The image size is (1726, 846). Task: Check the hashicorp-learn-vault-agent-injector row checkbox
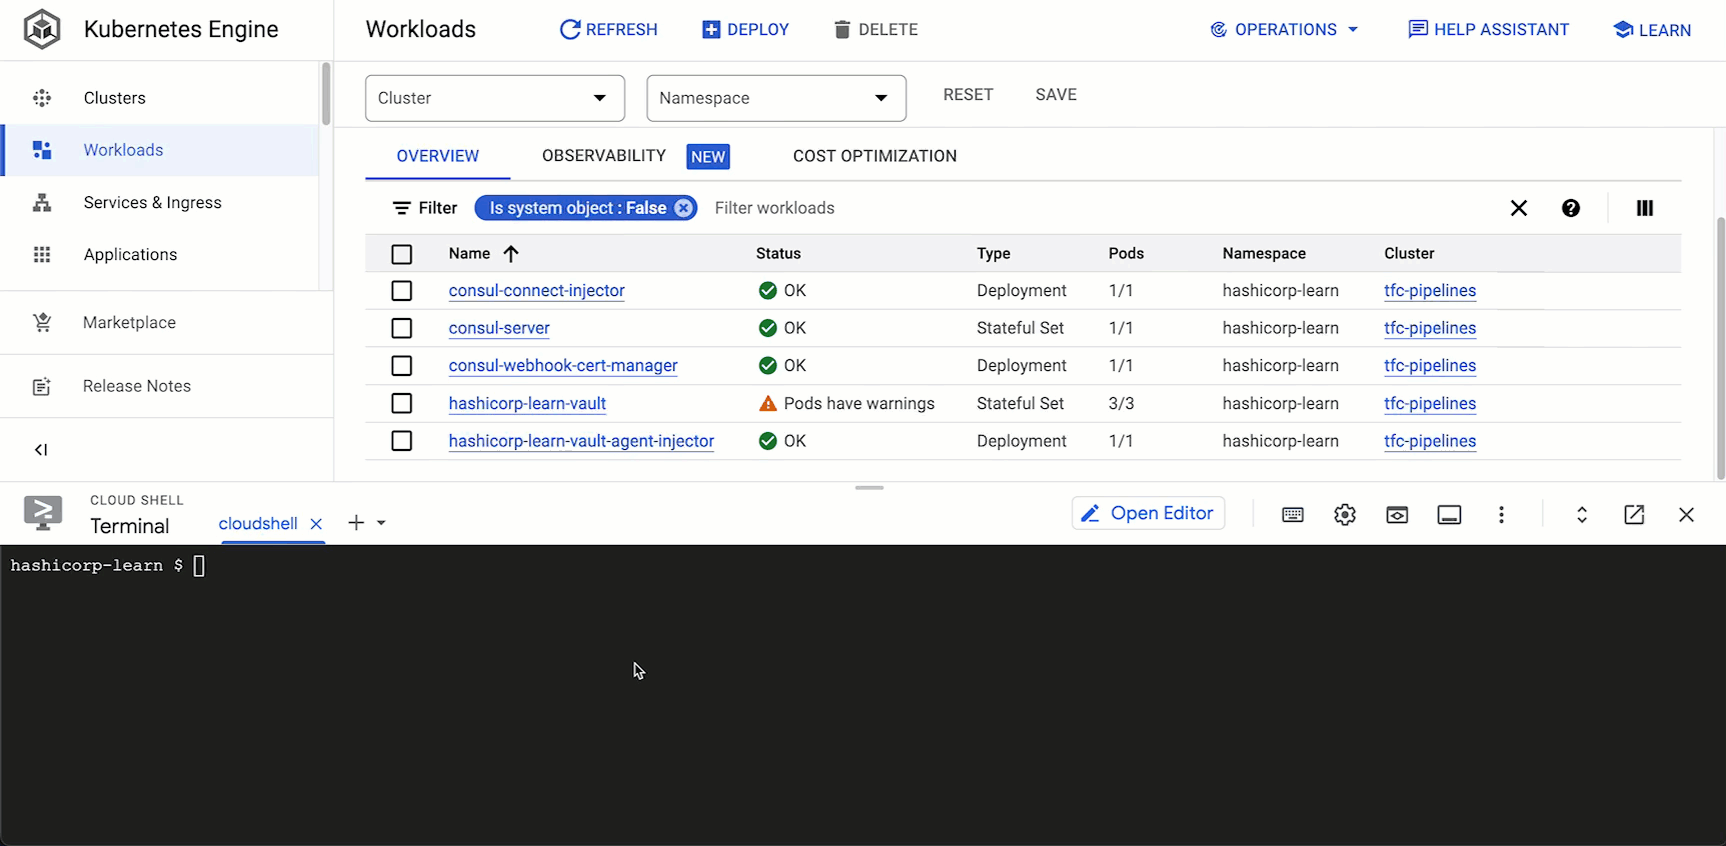point(402,441)
